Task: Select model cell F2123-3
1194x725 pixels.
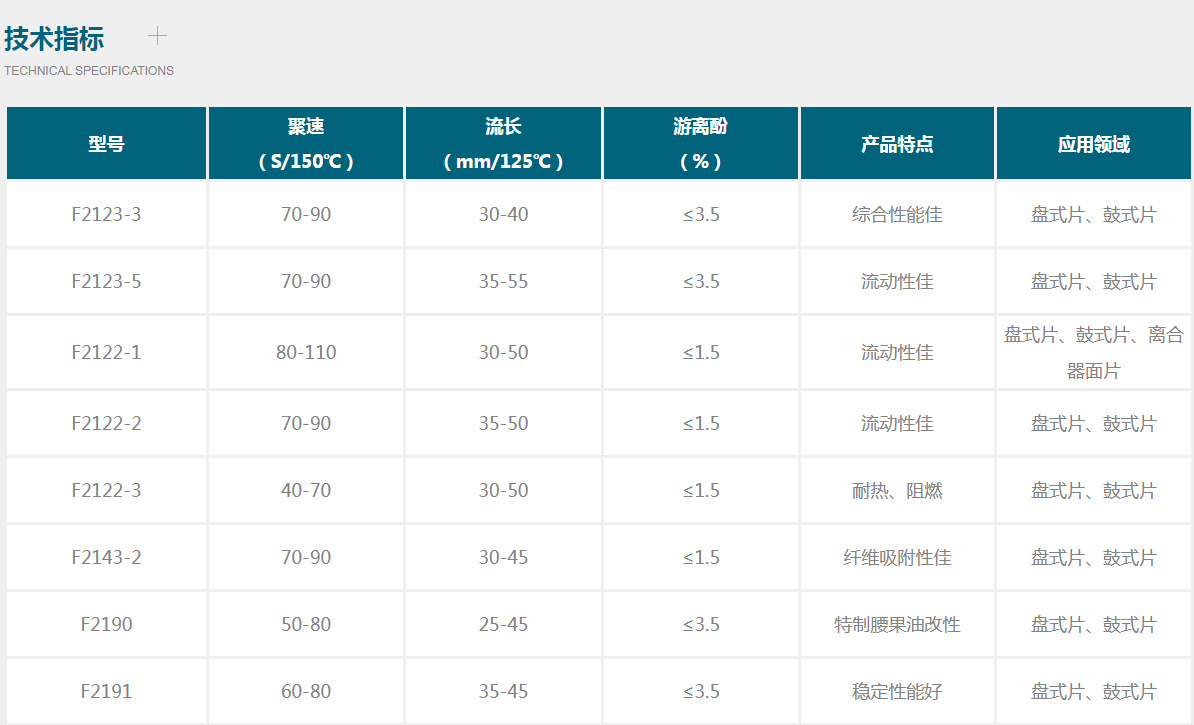Action: click(x=107, y=214)
